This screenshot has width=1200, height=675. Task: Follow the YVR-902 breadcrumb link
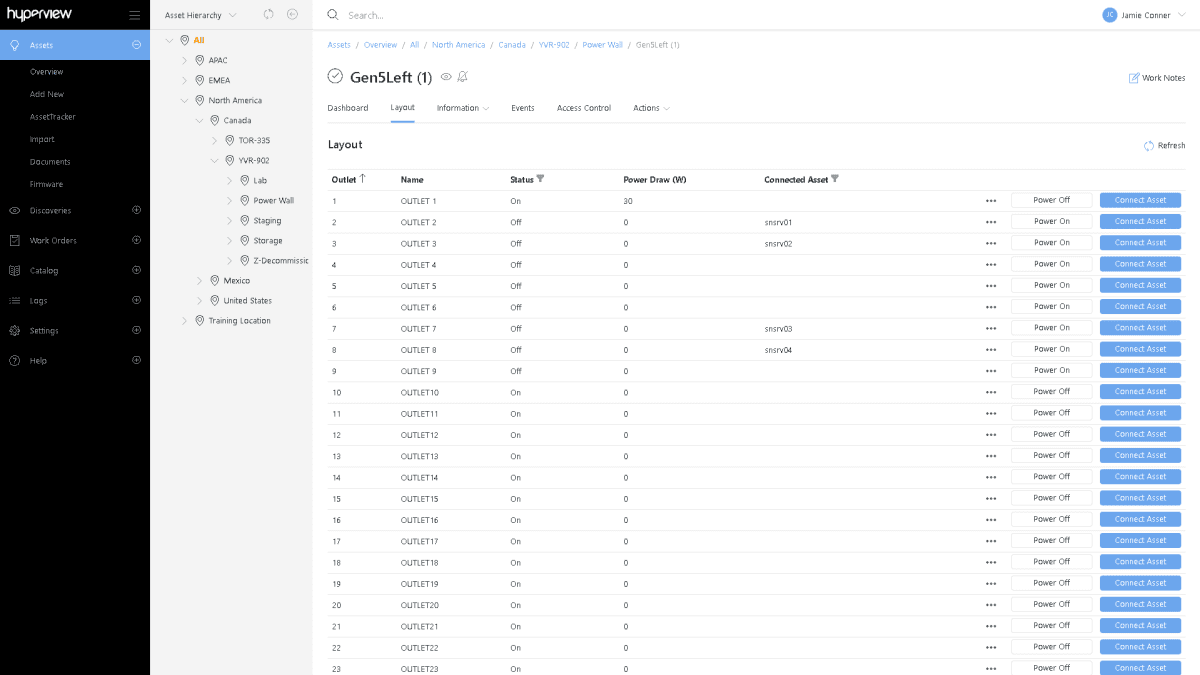(554, 45)
